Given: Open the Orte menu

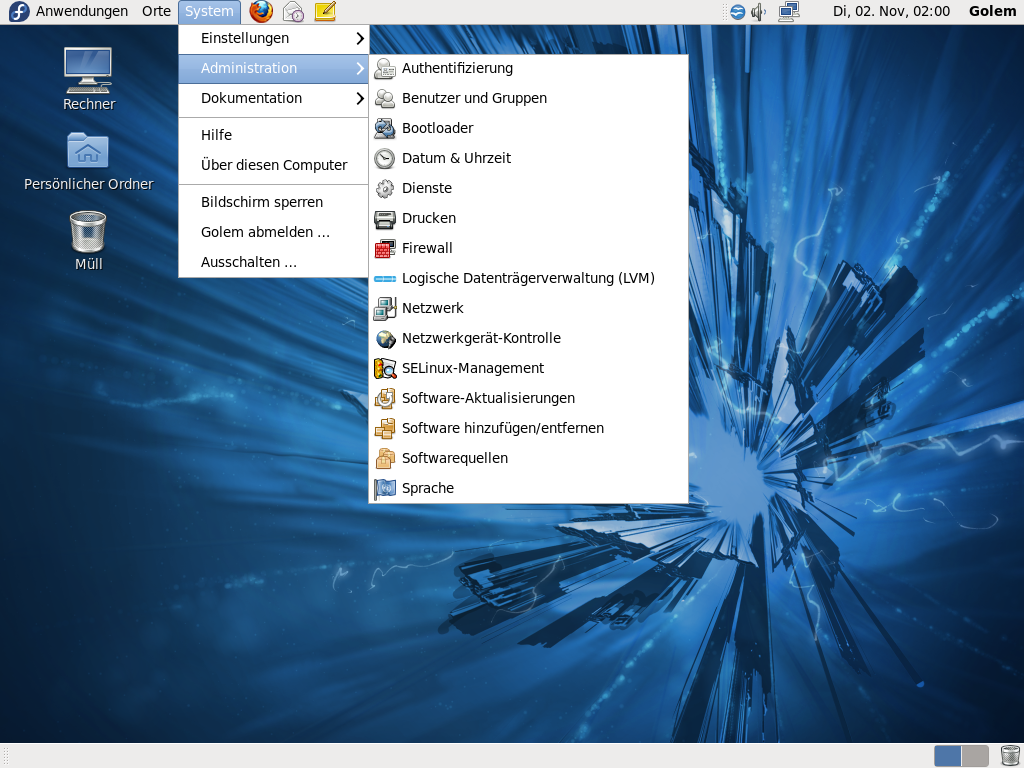Looking at the screenshot, I should click(156, 12).
